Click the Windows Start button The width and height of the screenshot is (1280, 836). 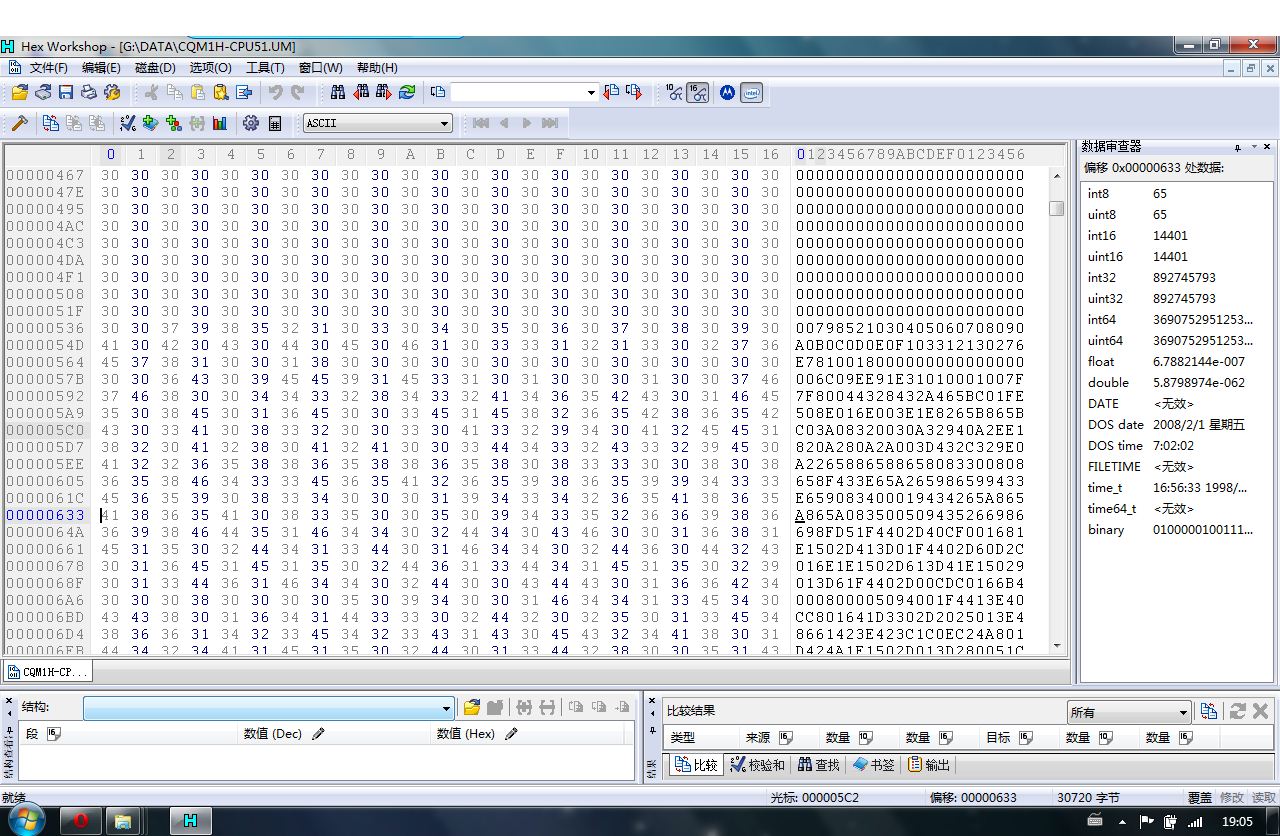(x=27, y=820)
